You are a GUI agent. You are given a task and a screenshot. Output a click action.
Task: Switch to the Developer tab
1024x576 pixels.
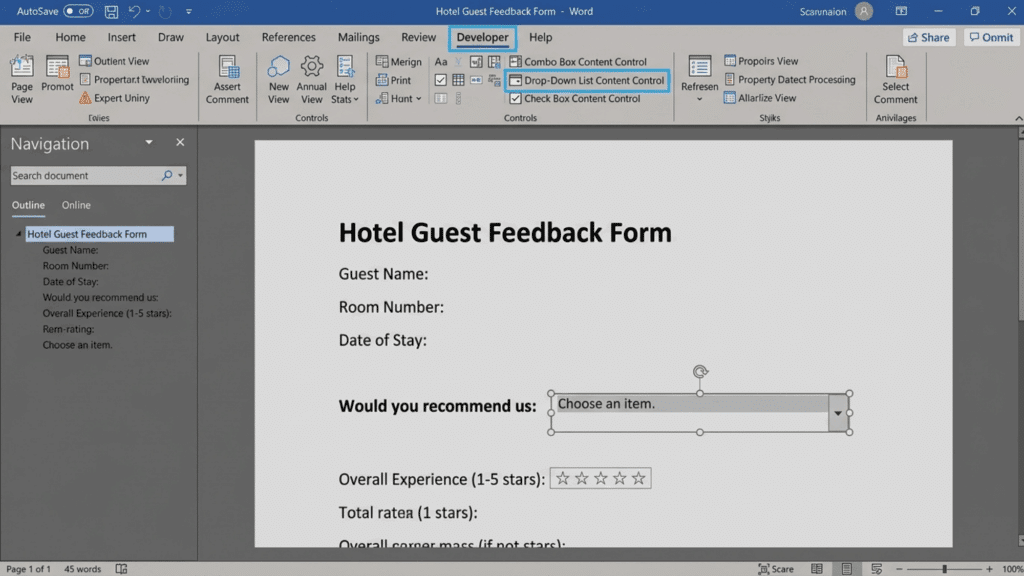pyautogui.click(x=482, y=37)
